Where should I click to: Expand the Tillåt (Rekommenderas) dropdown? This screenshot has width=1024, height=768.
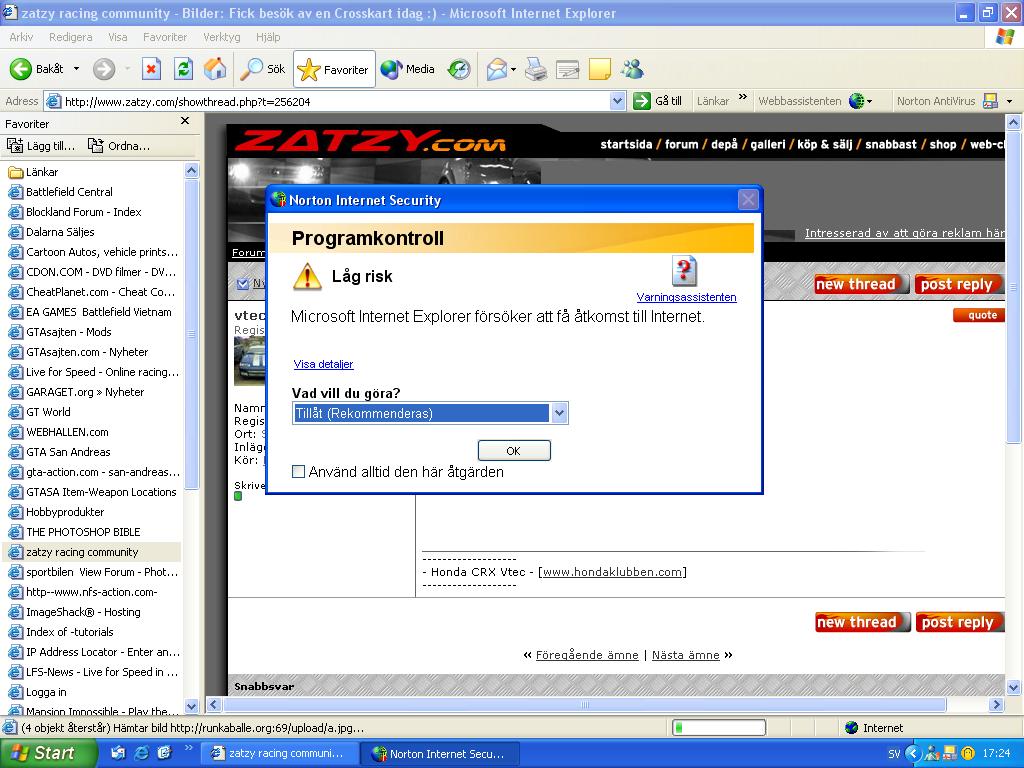[x=559, y=413]
